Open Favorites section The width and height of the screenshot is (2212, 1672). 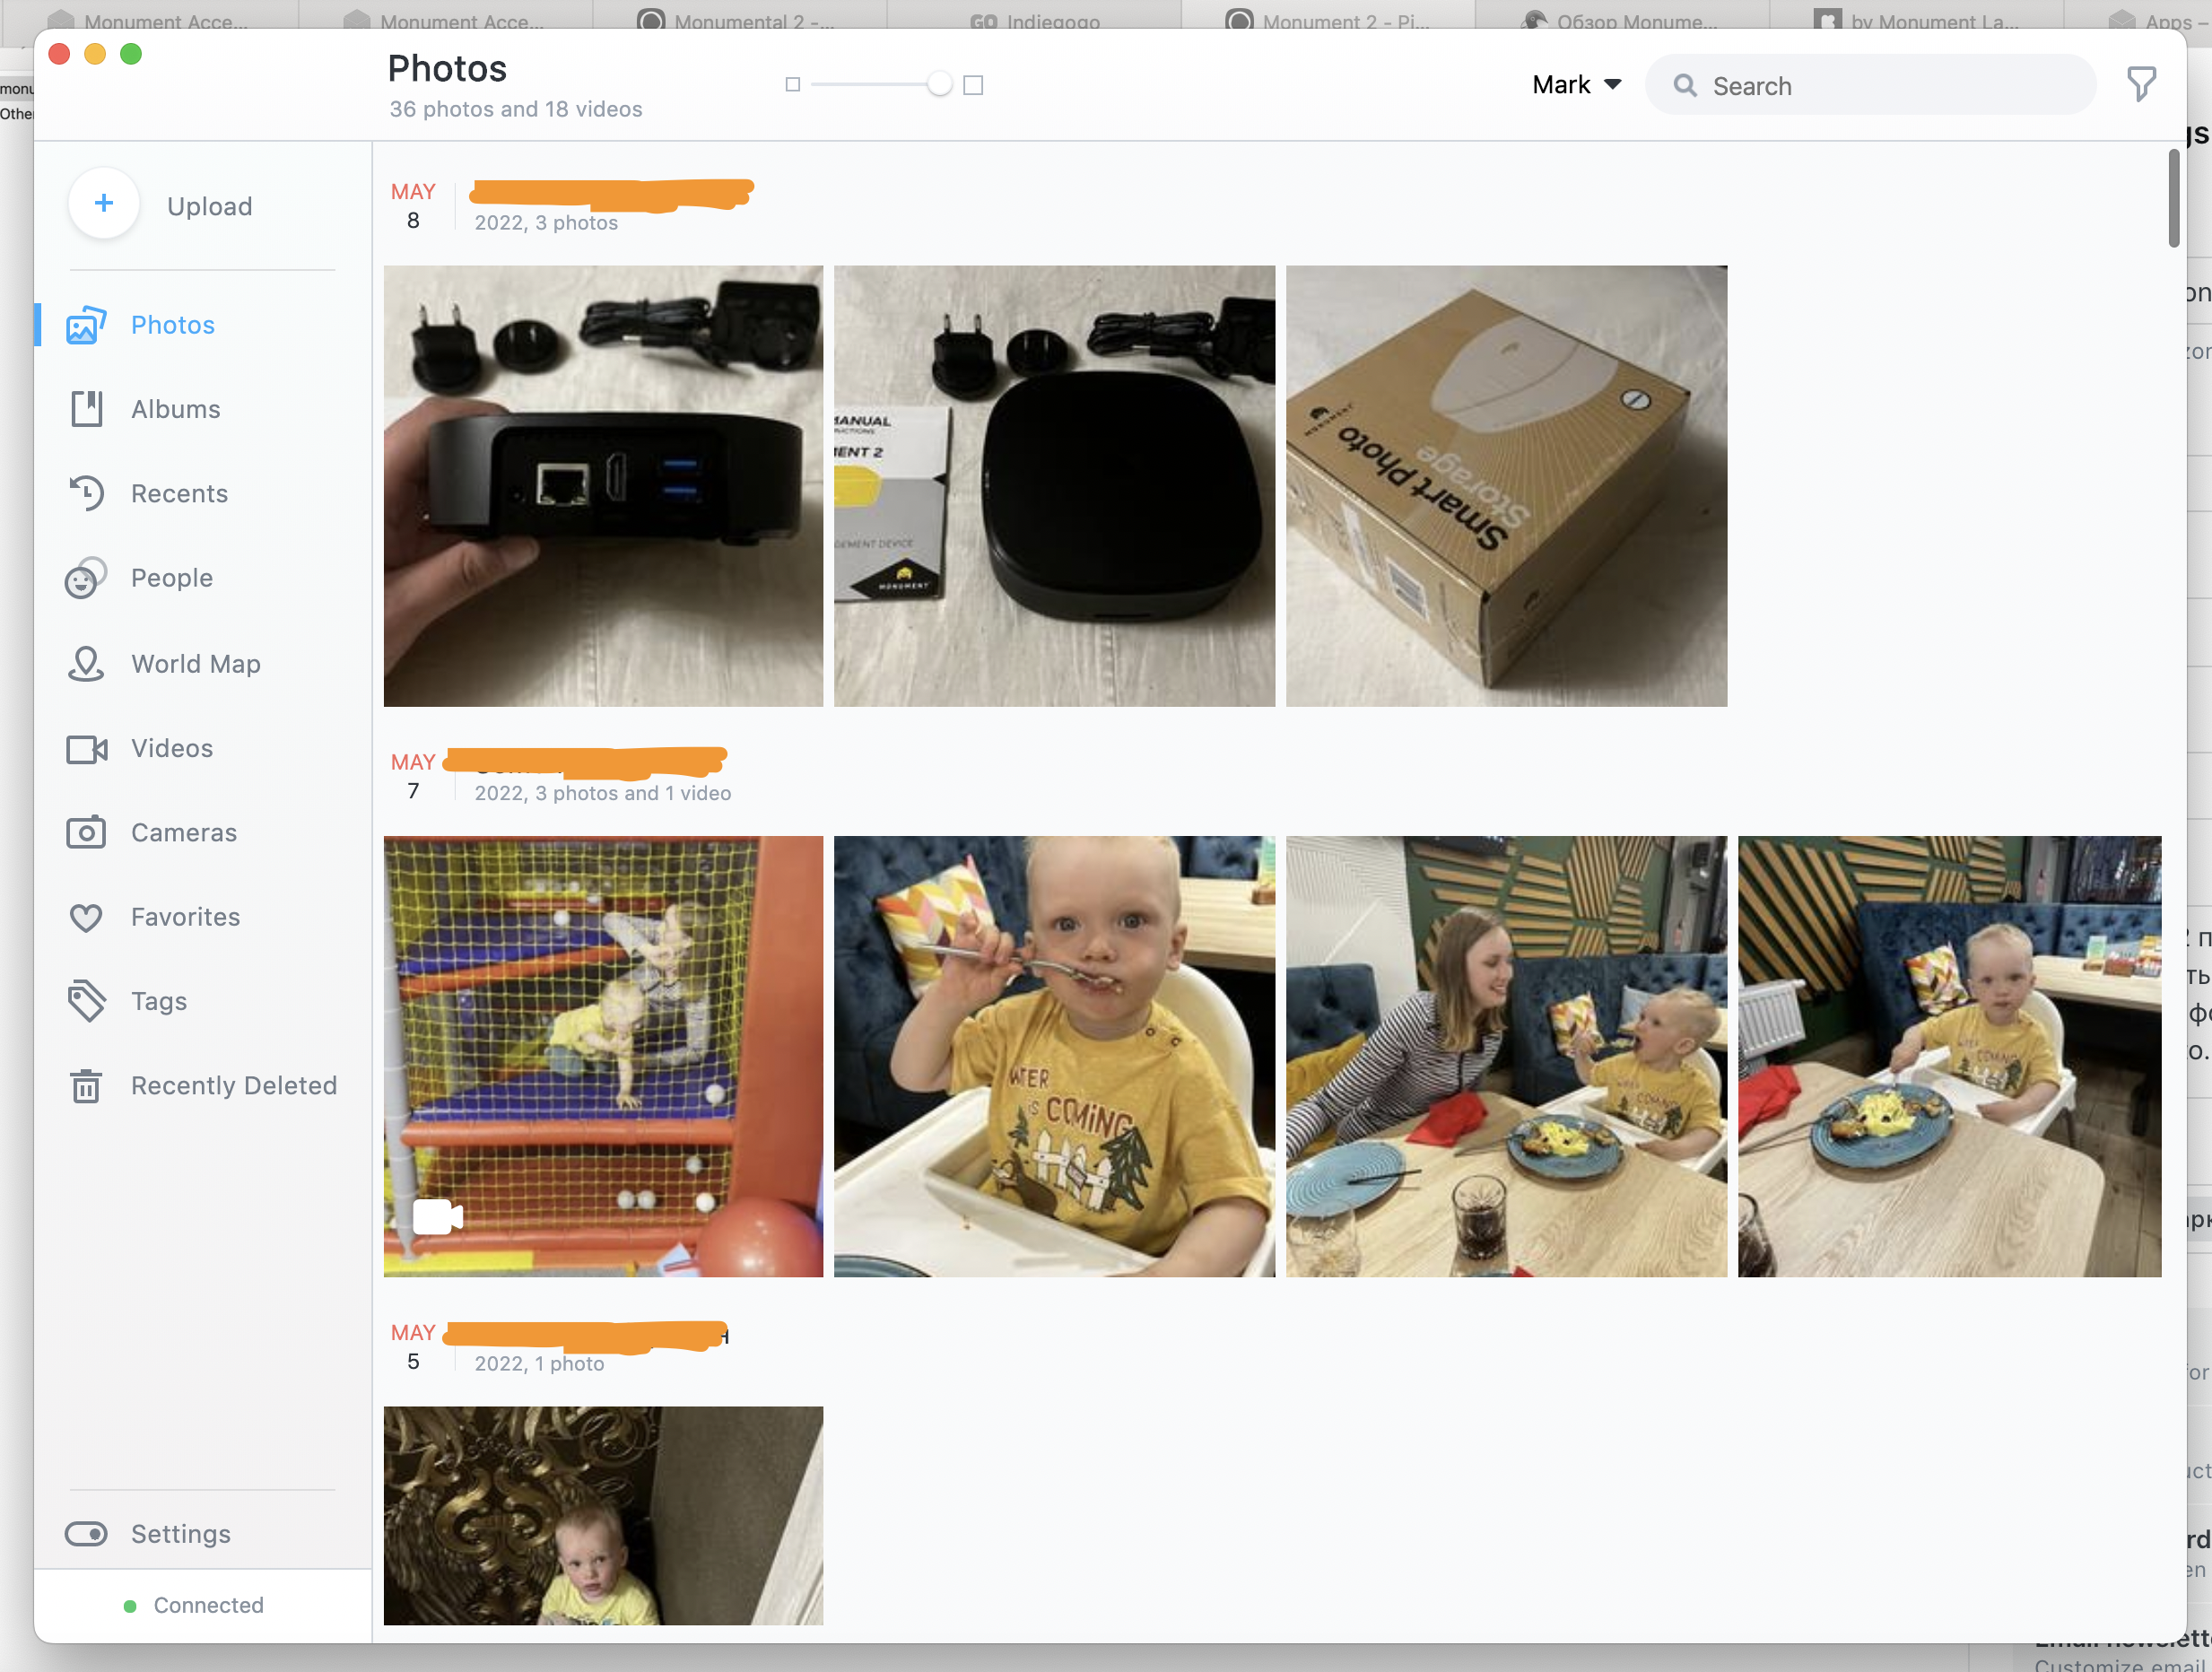pos(186,915)
